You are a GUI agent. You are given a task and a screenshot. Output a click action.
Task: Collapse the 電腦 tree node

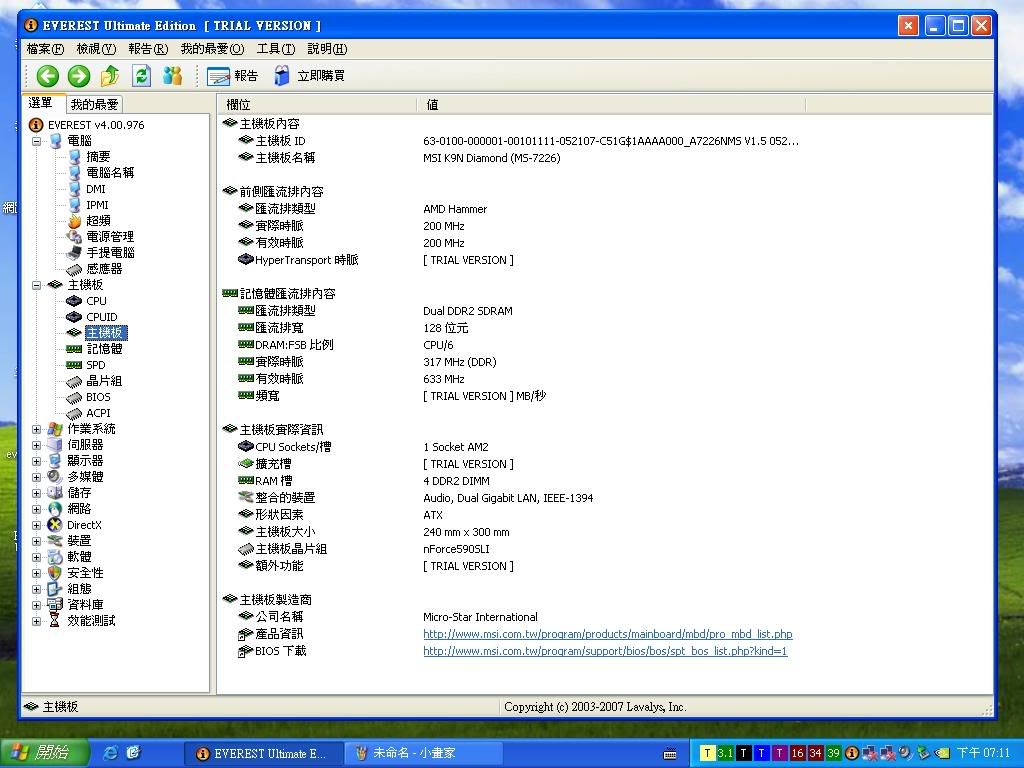[x=37, y=141]
